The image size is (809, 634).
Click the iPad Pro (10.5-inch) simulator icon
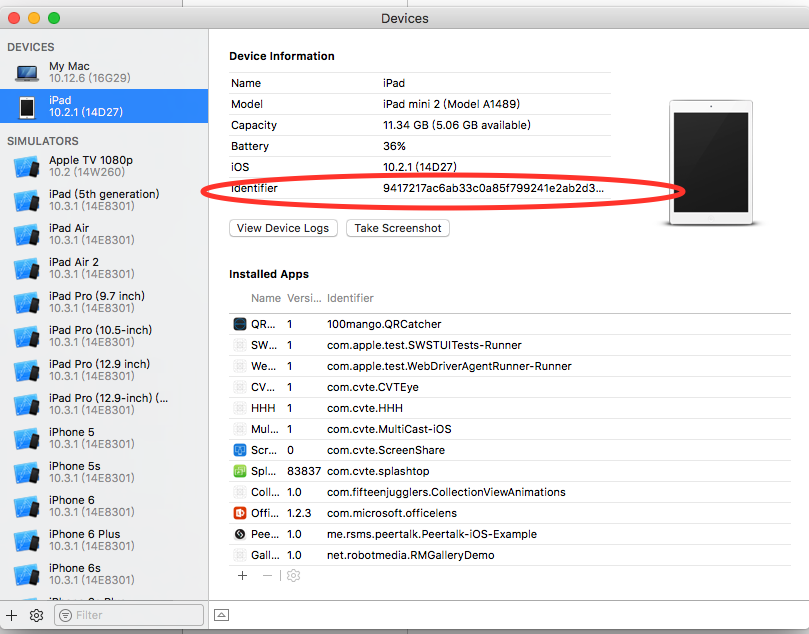click(27, 337)
